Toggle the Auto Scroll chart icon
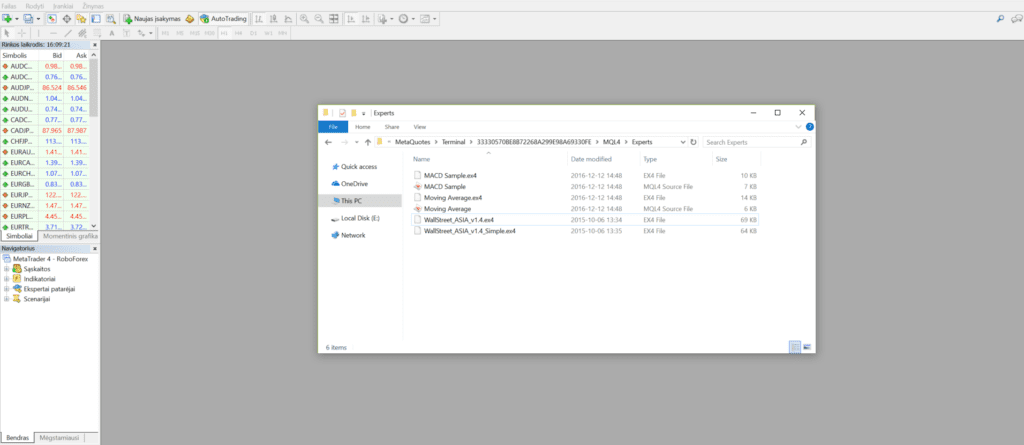Image resolution: width=1024 pixels, height=445 pixels. click(351, 19)
